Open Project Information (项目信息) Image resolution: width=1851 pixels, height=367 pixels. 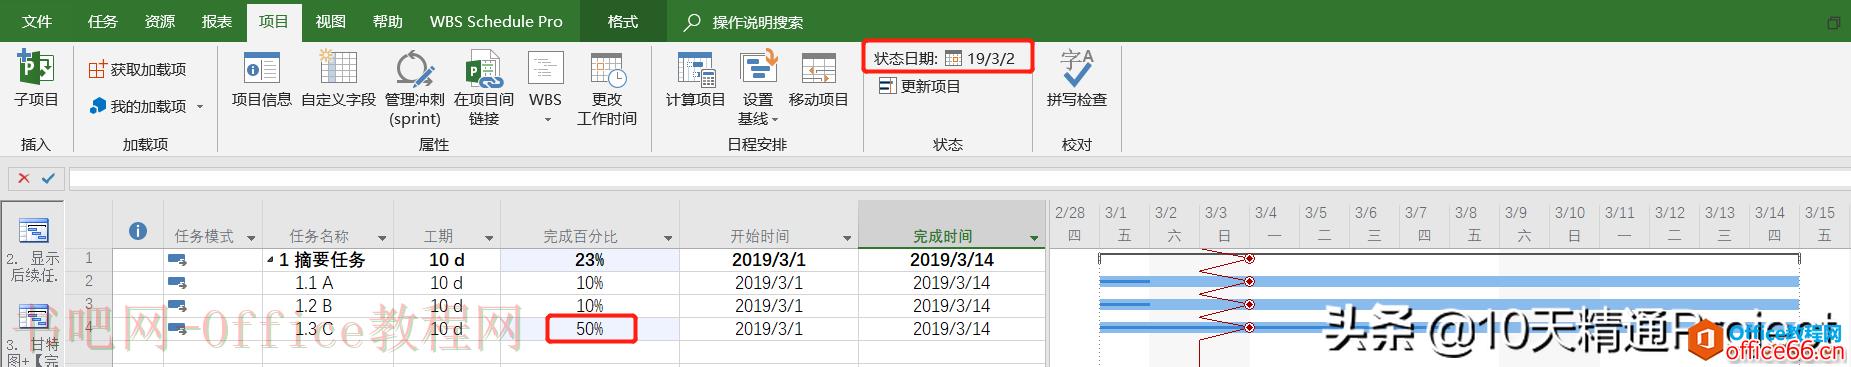point(262,80)
